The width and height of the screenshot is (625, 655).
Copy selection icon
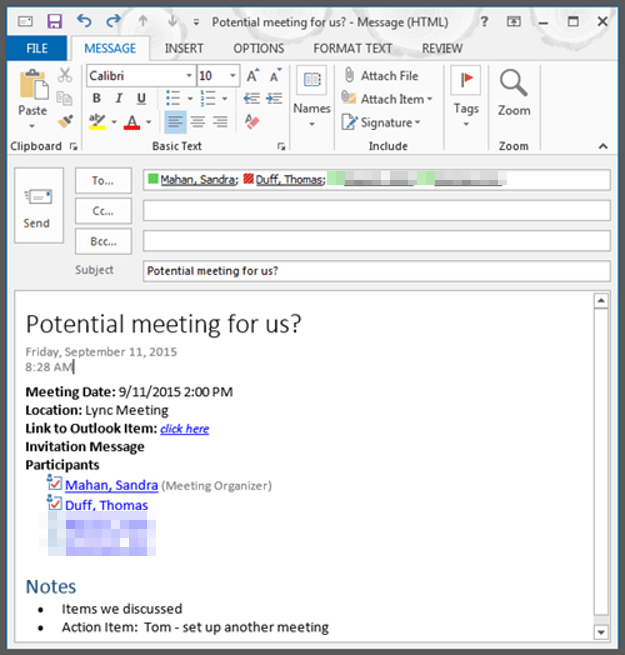(x=64, y=98)
